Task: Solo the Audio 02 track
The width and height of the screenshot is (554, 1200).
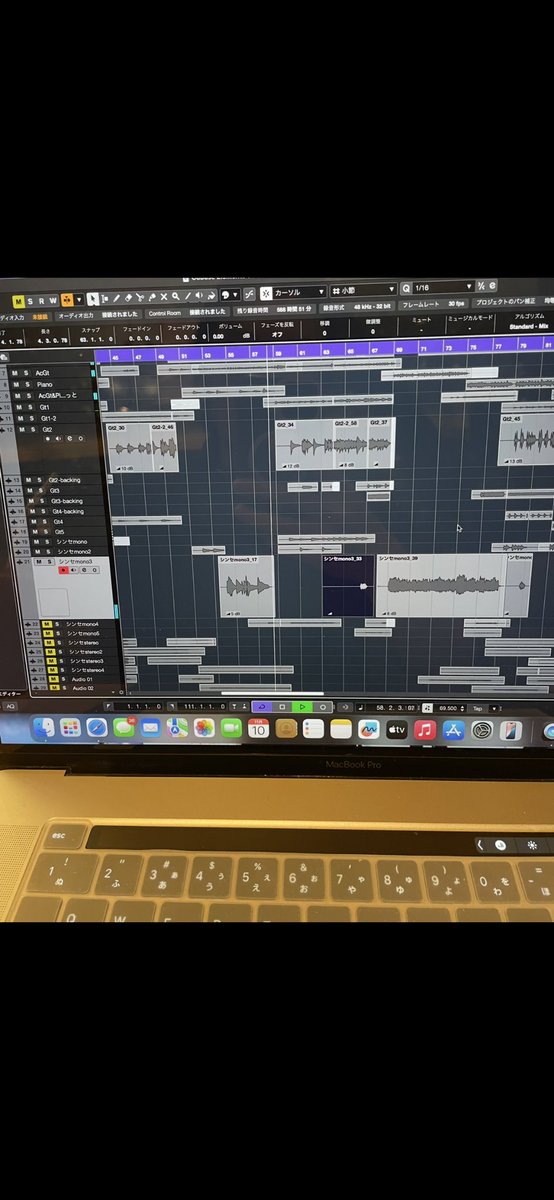Action: (x=64, y=688)
